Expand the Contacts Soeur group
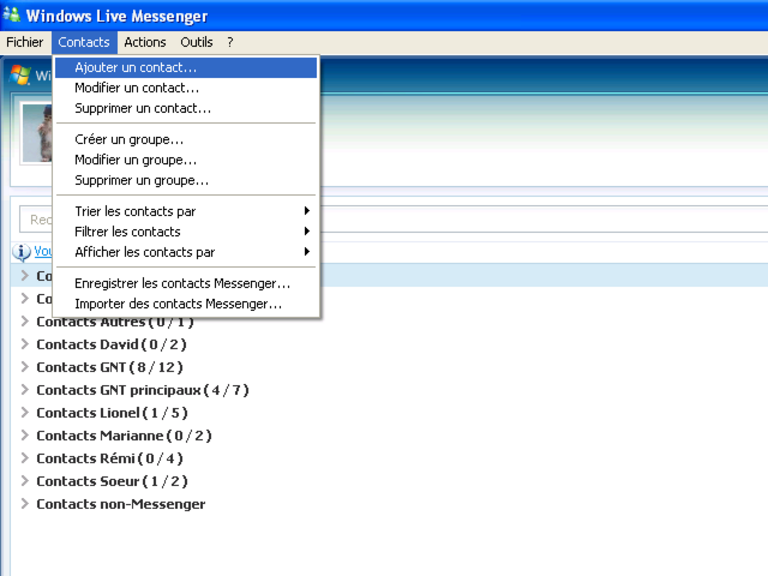The image size is (768, 576). [24, 481]
